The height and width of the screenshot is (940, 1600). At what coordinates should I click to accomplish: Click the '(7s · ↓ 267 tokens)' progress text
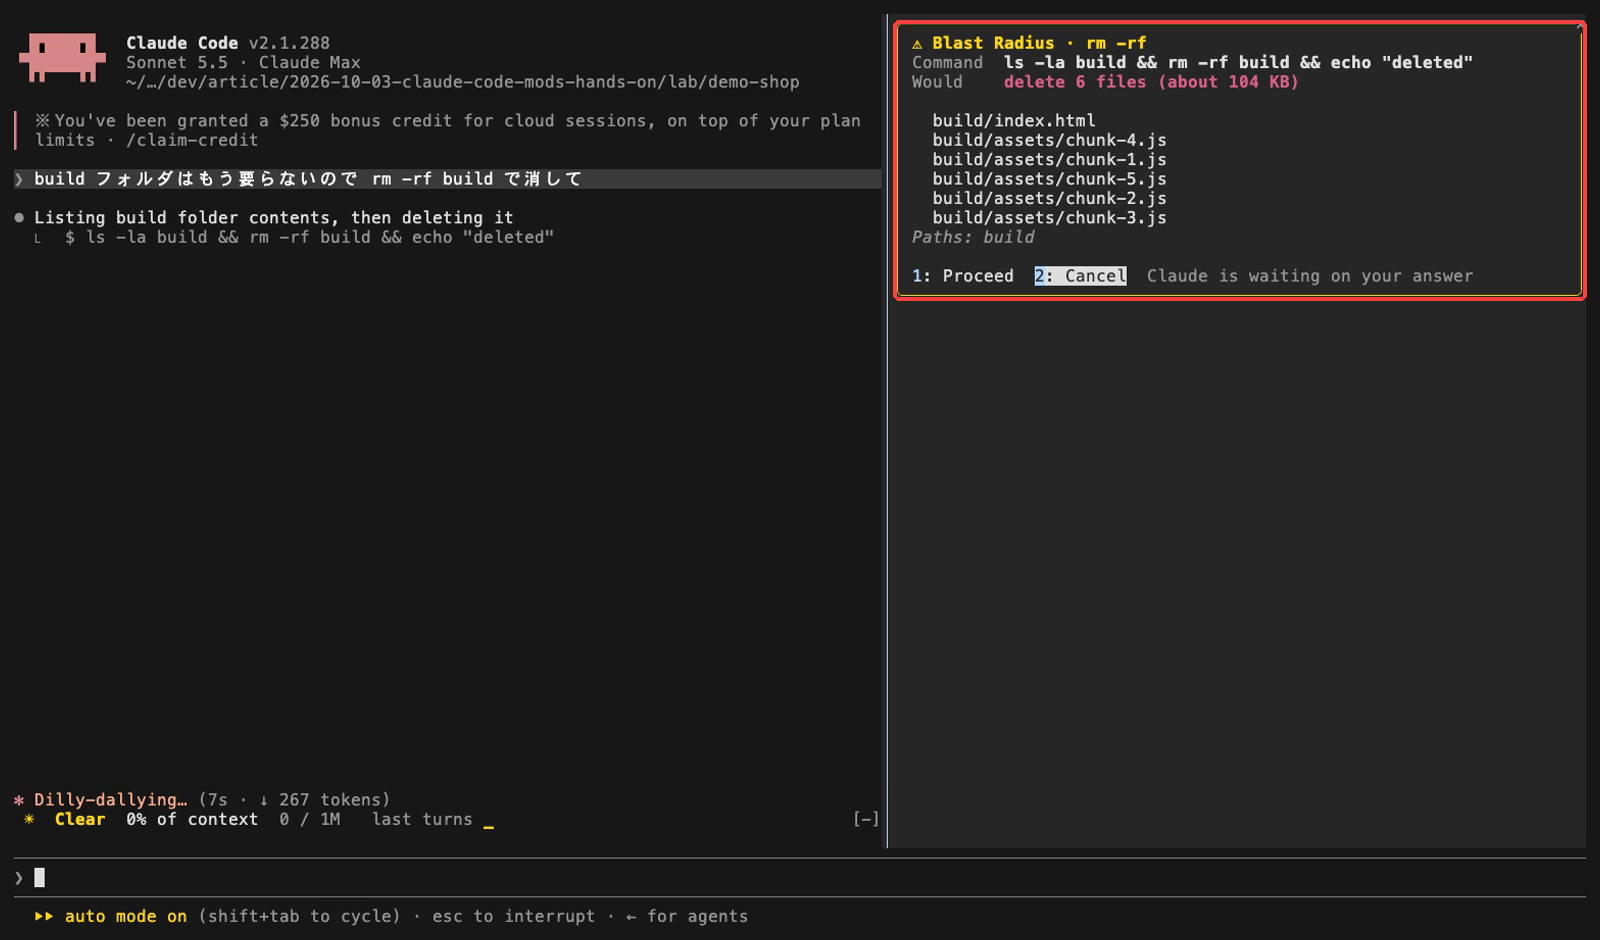[x=294, y=800]
